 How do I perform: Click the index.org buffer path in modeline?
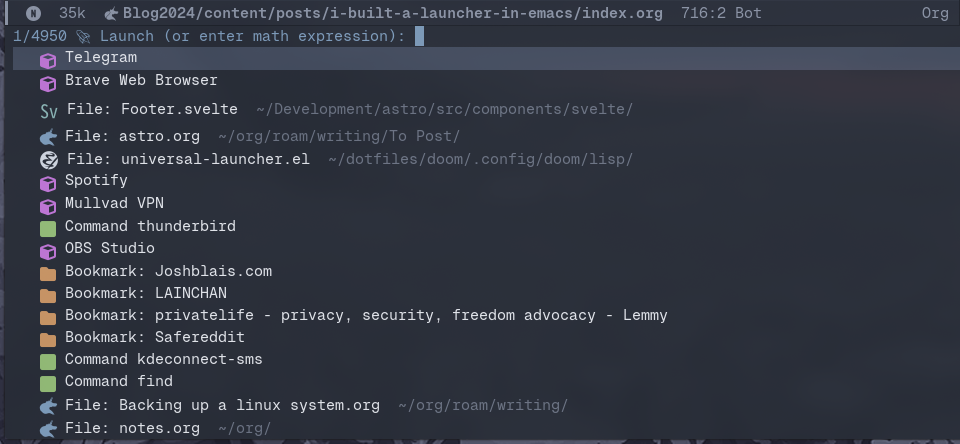click(x=392, y=13)
